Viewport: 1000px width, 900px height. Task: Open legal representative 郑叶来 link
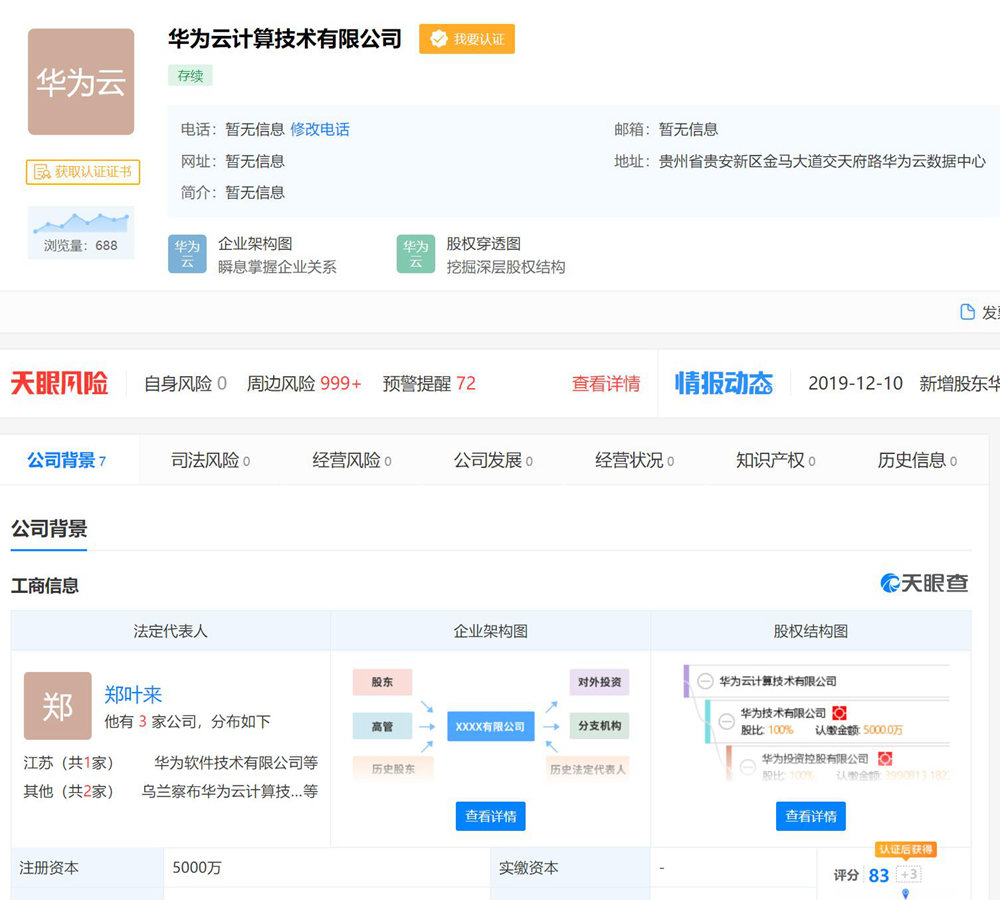click(x=133, y=695)
